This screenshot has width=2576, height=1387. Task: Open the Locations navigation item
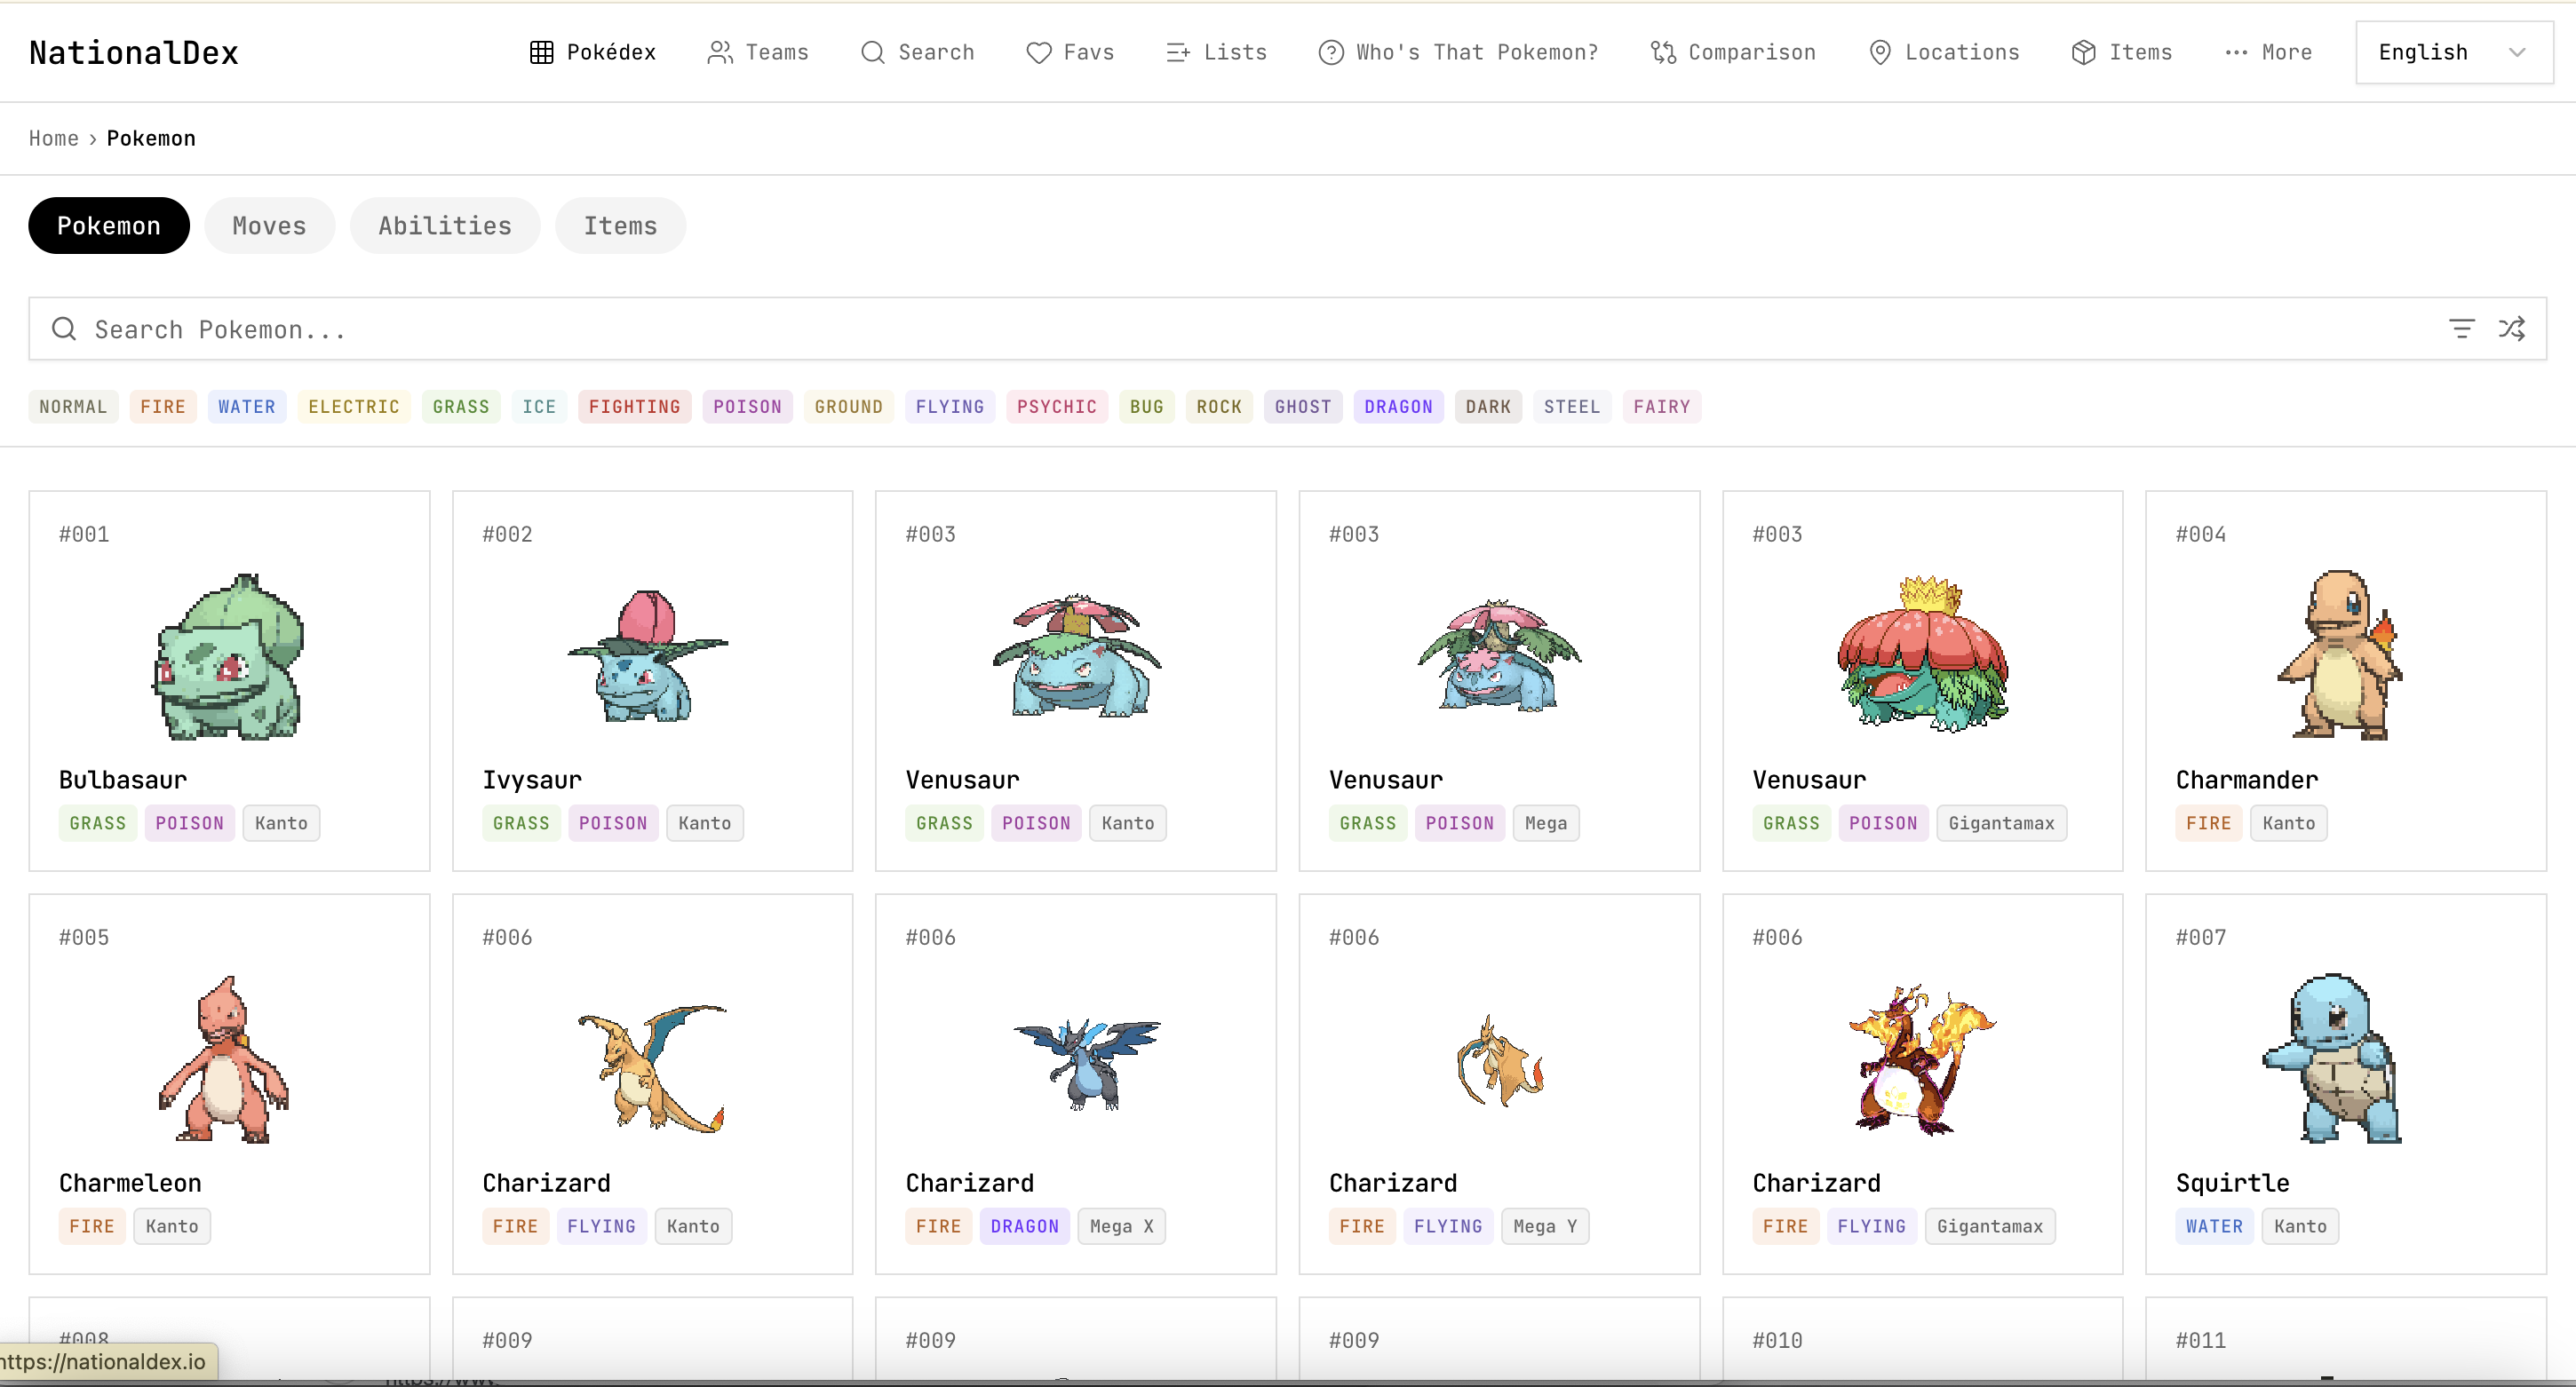pos(1943,52)
